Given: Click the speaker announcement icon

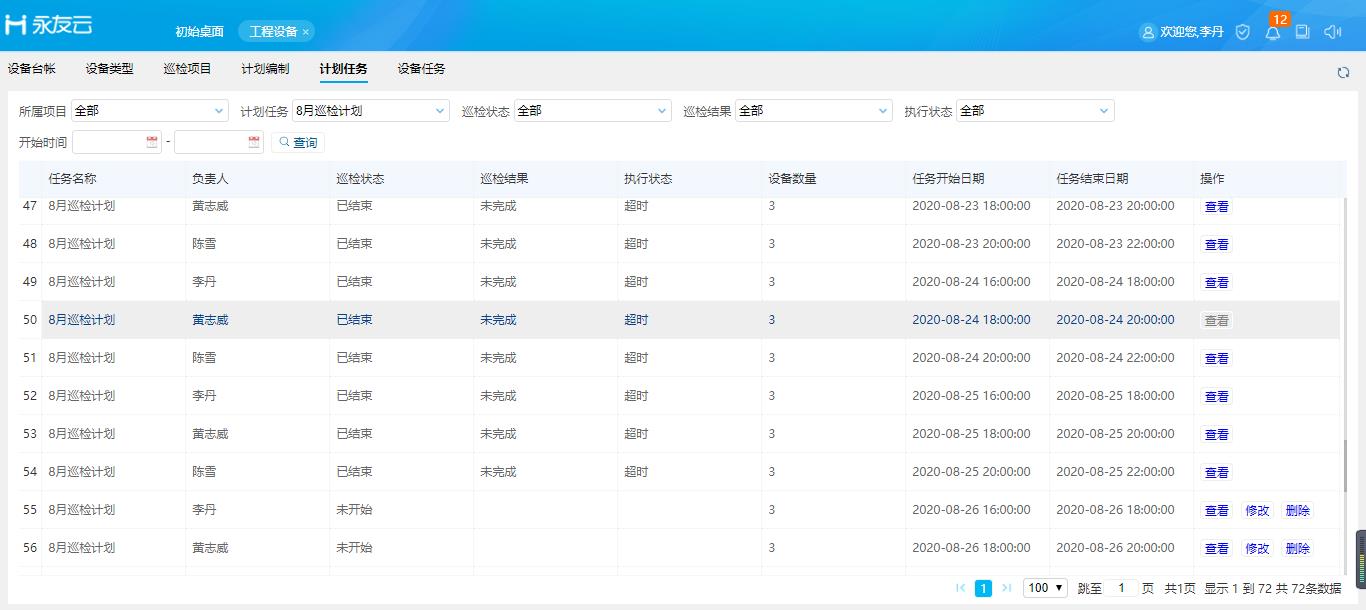Looking at the screenshot, I should pyautogui.click(x=1332, y=32).
